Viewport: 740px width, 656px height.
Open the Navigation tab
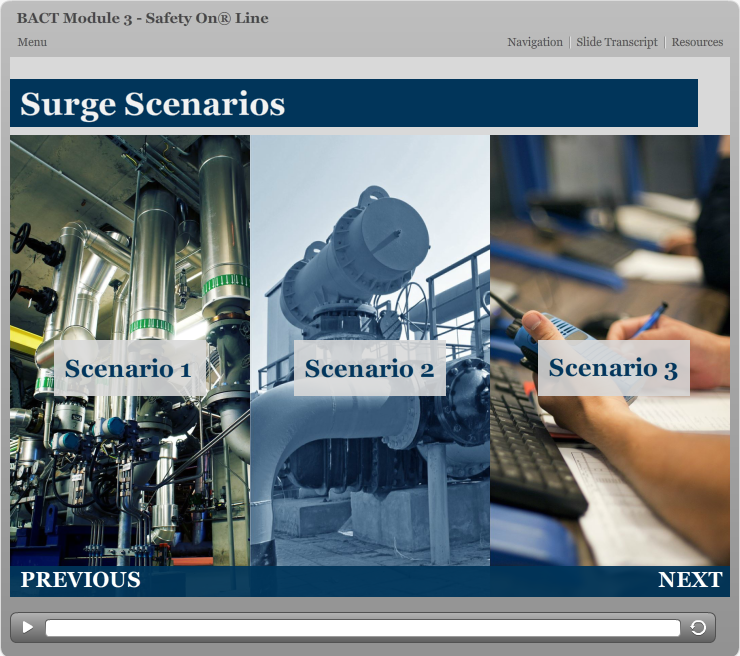point(535,42)
